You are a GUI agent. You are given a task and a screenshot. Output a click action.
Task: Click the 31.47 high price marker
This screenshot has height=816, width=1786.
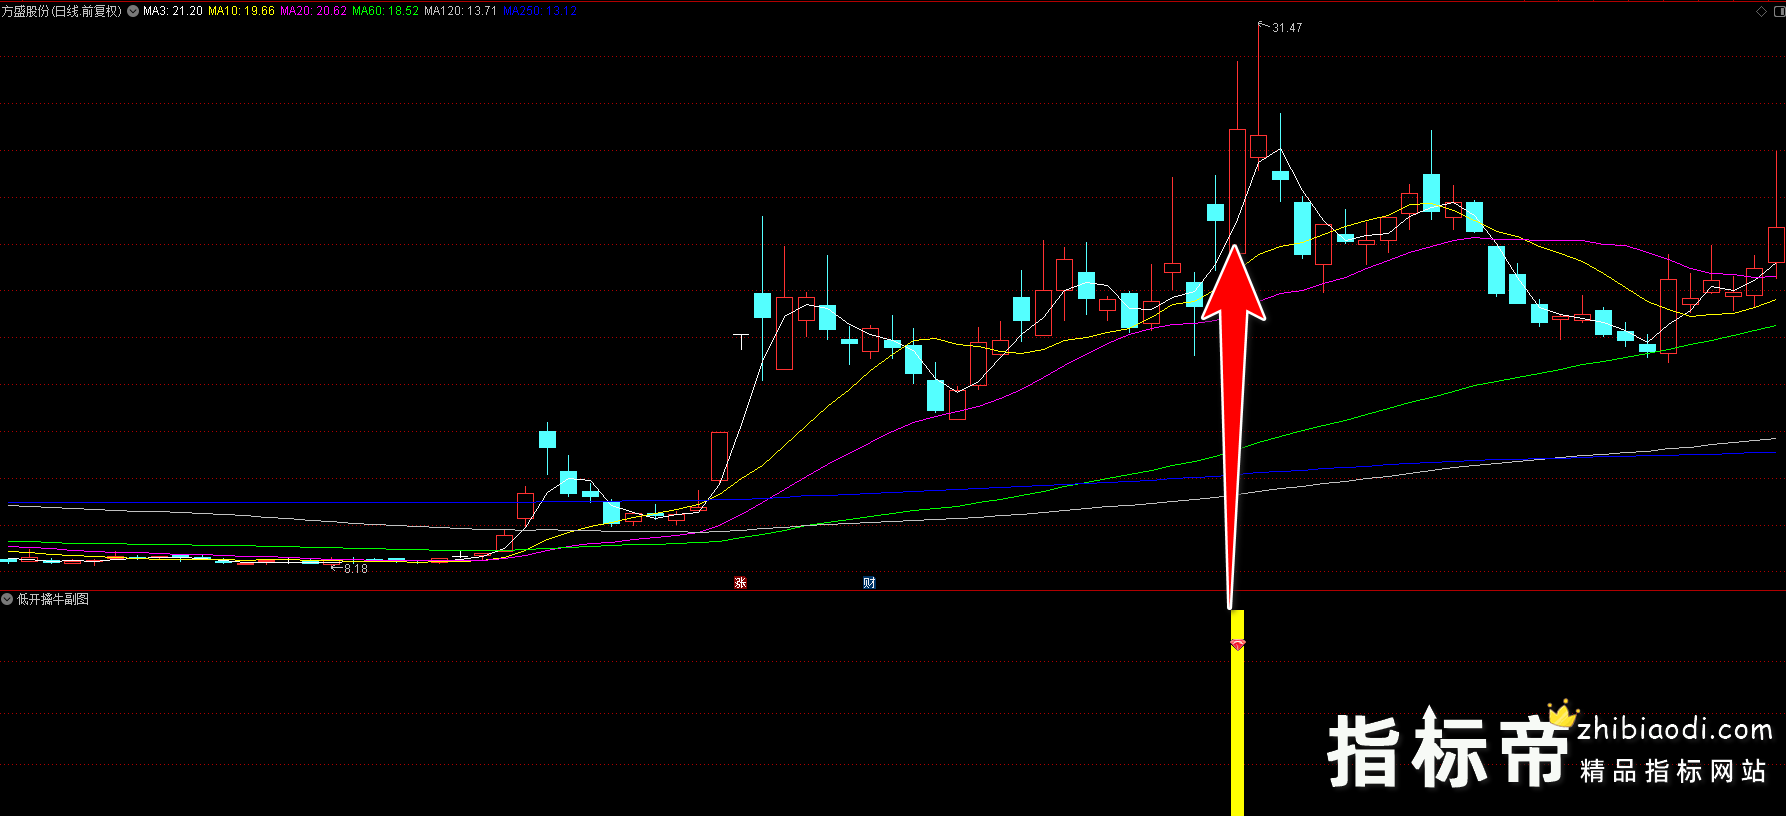click(1286, 28)
